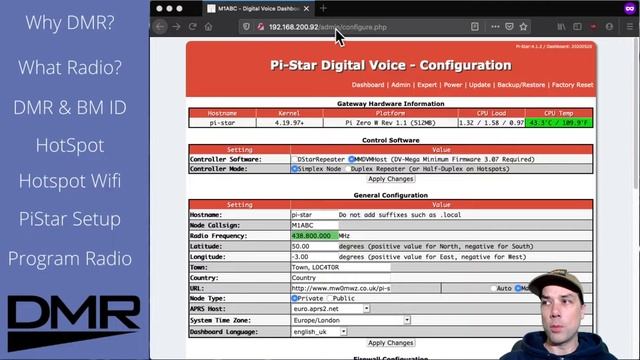Image resolution: width=640 pixels, height=360 pixels.
Task: Show the browser sidebar icon
Action: tap(577, 27)
